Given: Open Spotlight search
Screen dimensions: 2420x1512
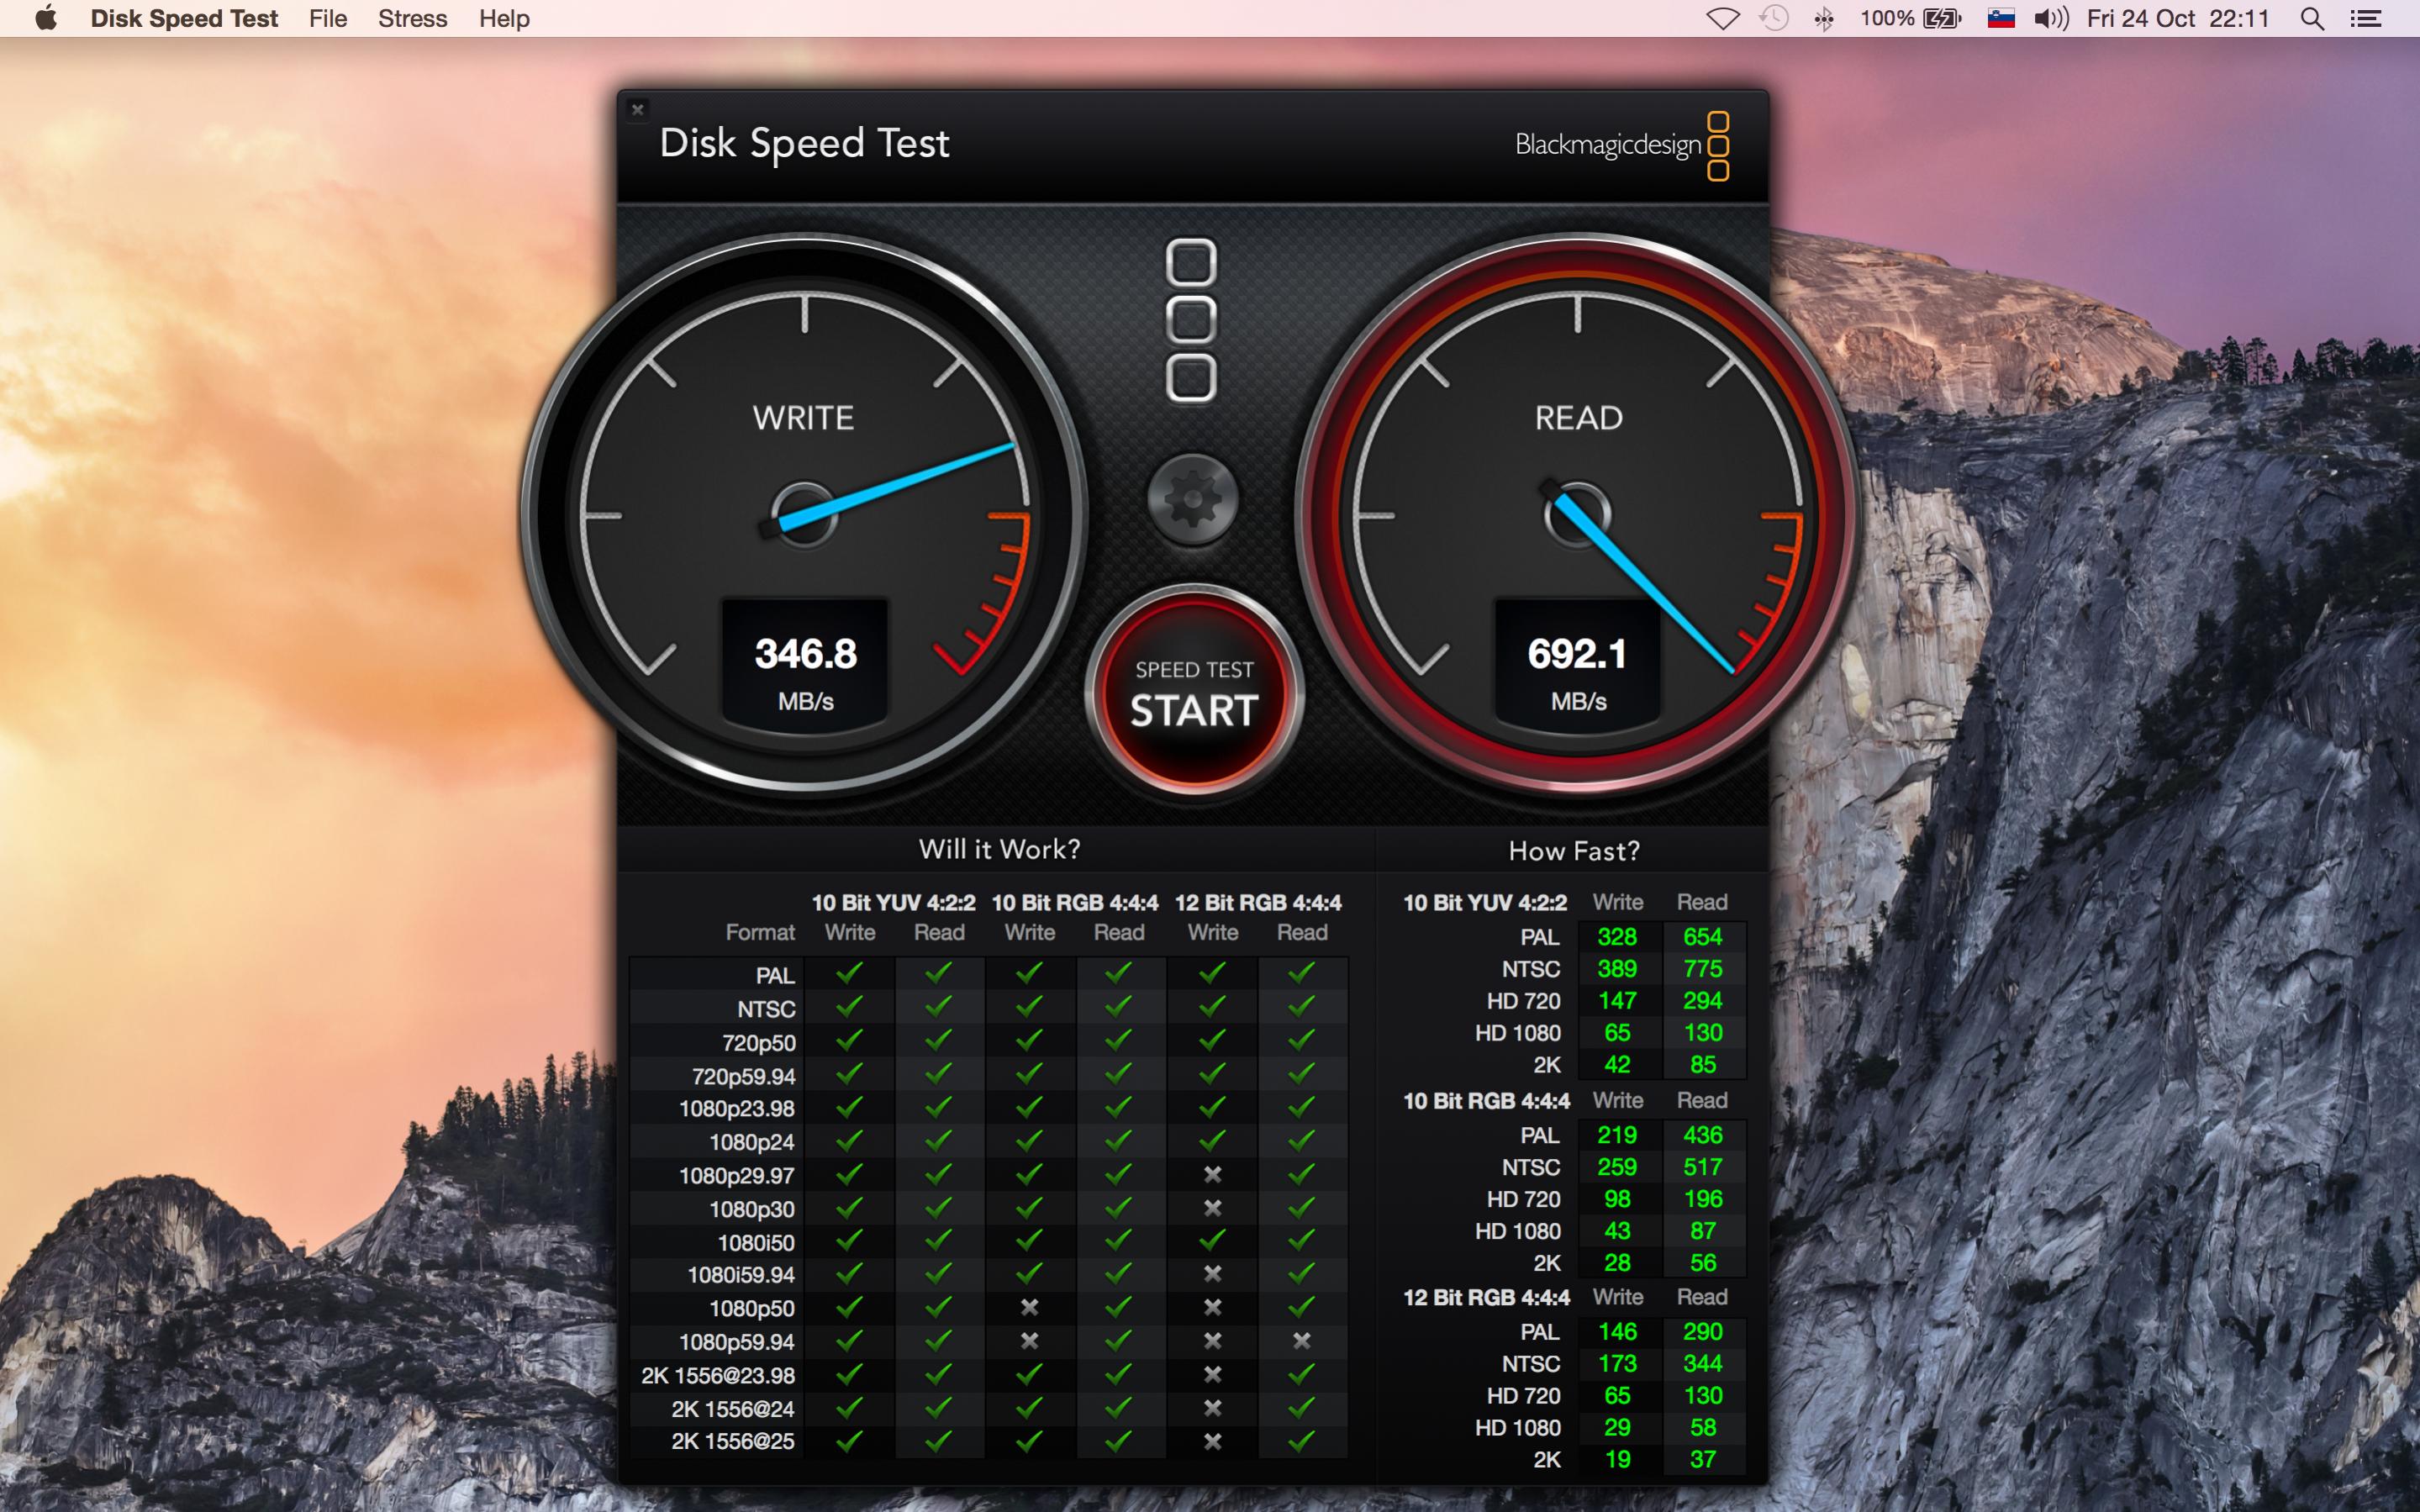Looking at the screenshot, I should tap(2312, 18).
